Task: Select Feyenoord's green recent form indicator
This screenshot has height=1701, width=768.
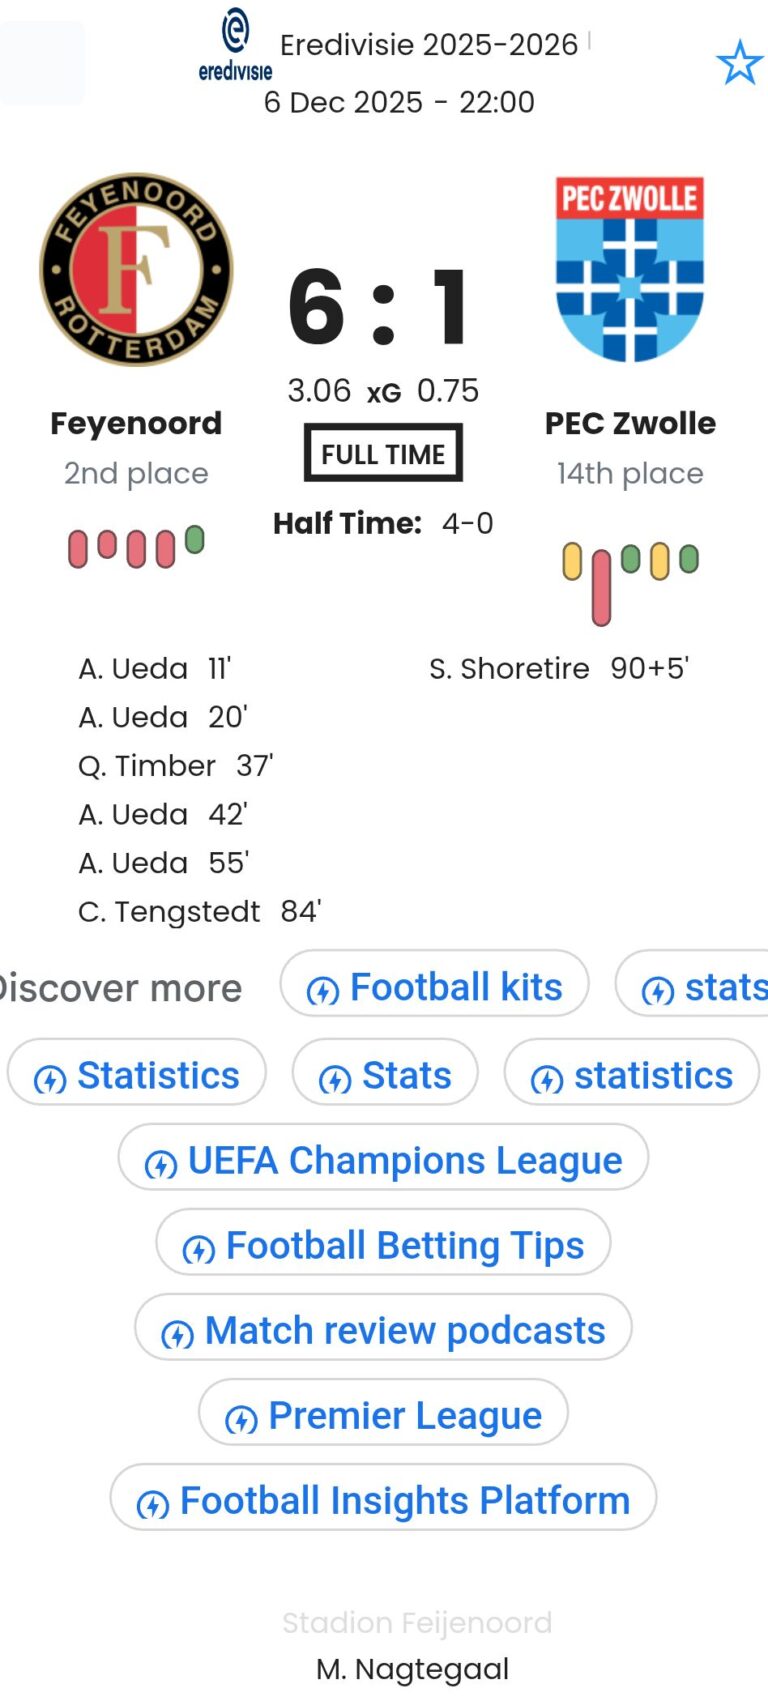Action: tap(195, 540)
